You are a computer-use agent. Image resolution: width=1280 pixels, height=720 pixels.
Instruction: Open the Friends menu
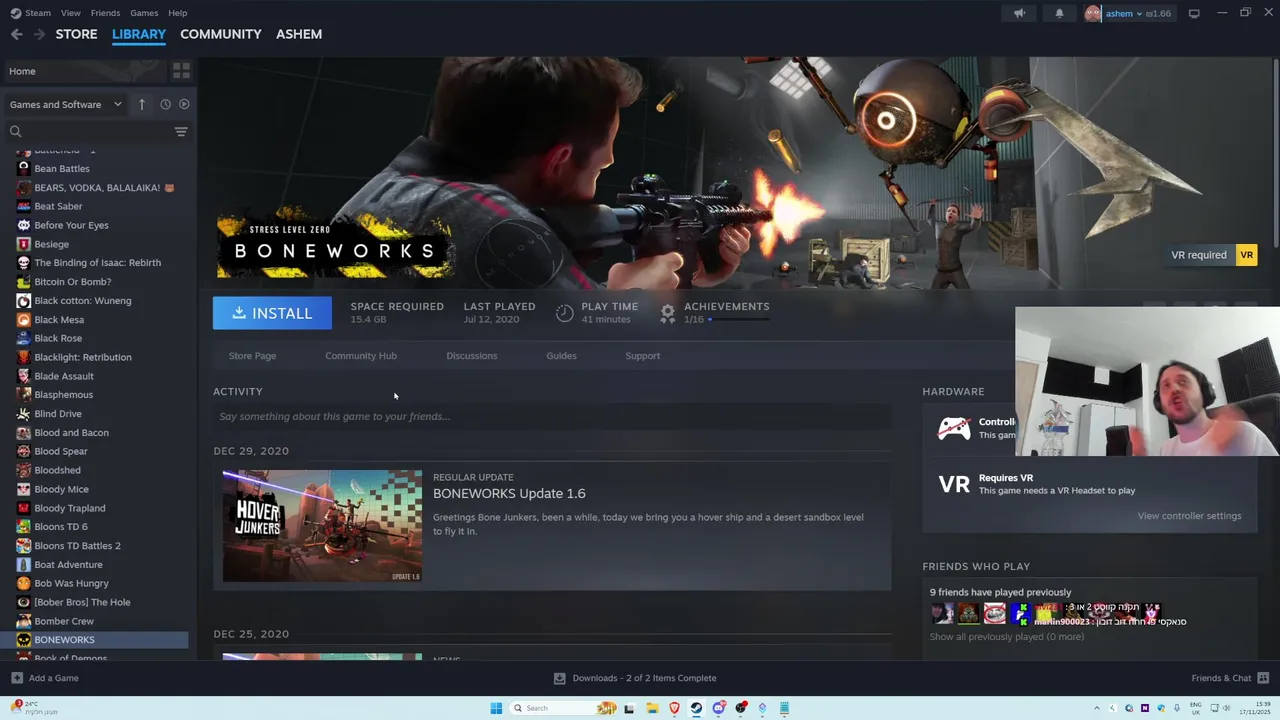[x=105, y=13]
